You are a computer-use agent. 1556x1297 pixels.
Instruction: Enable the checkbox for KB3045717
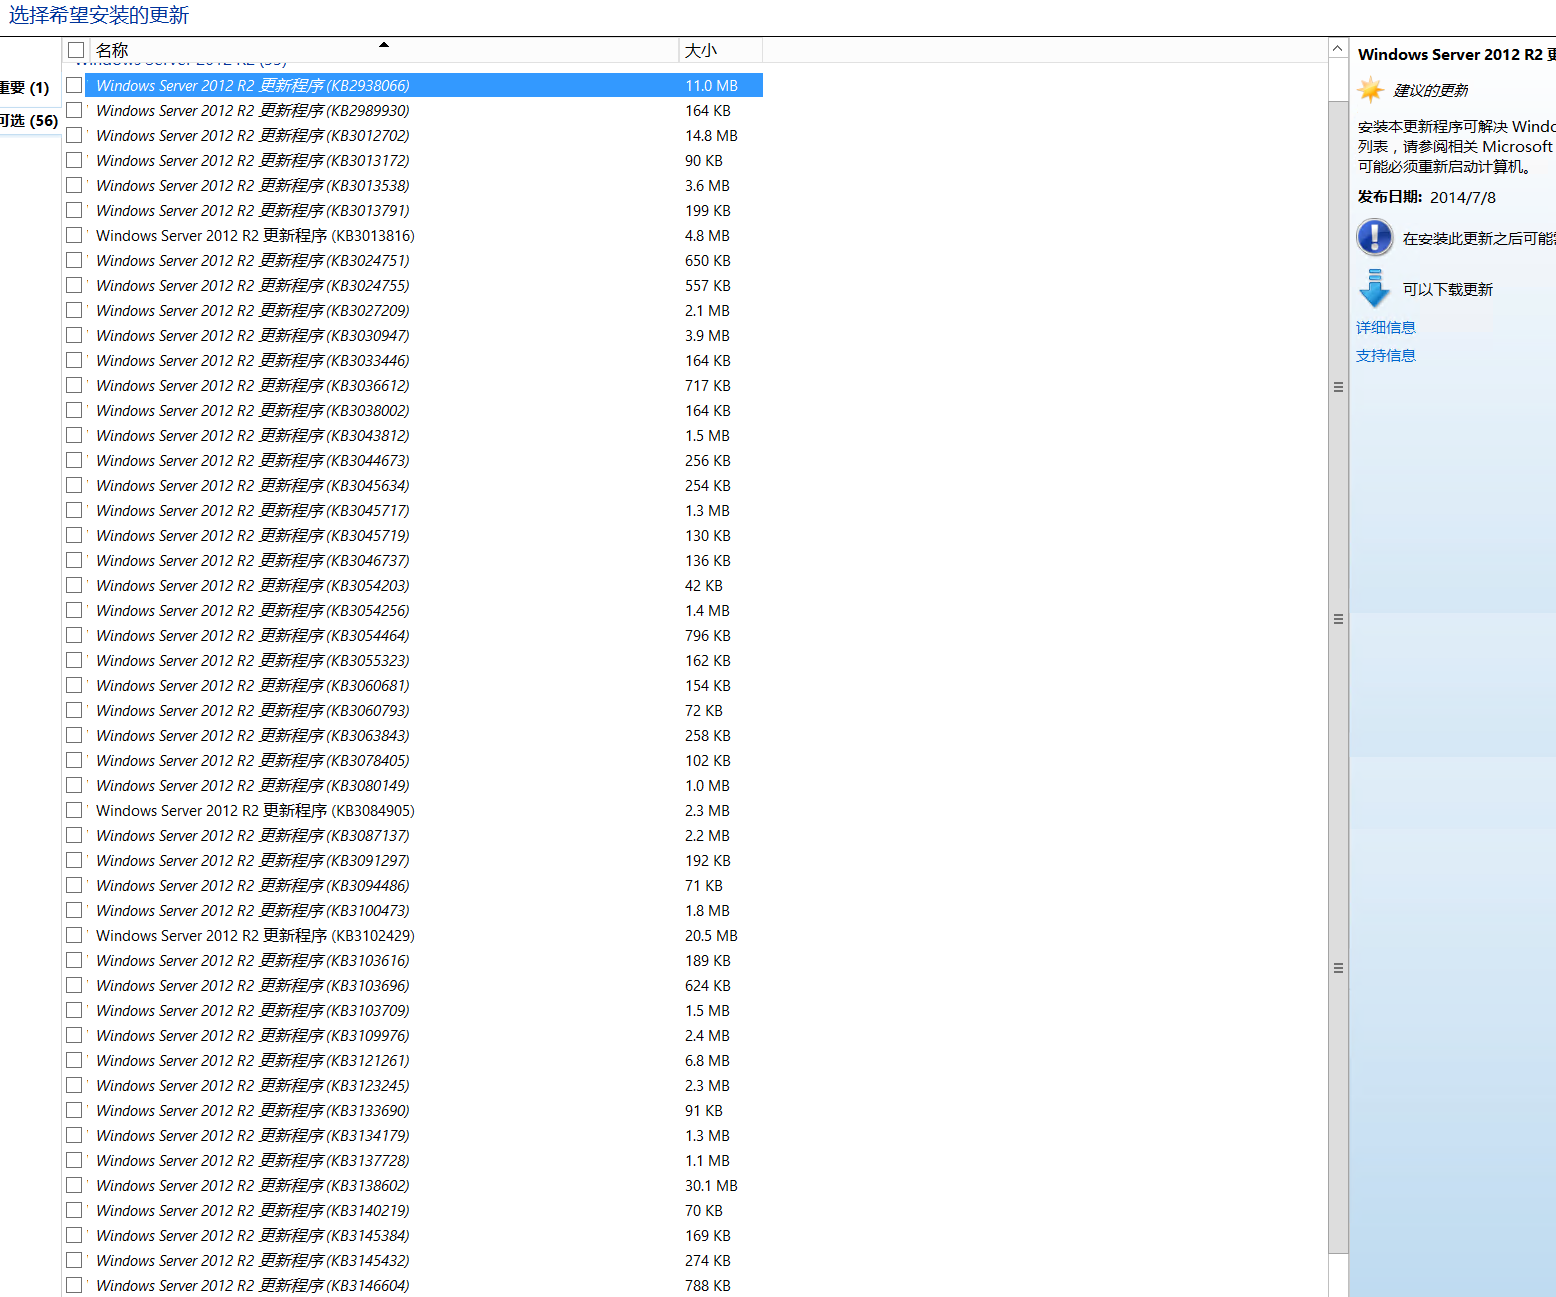pyautogui.click(x=74, y=510)
